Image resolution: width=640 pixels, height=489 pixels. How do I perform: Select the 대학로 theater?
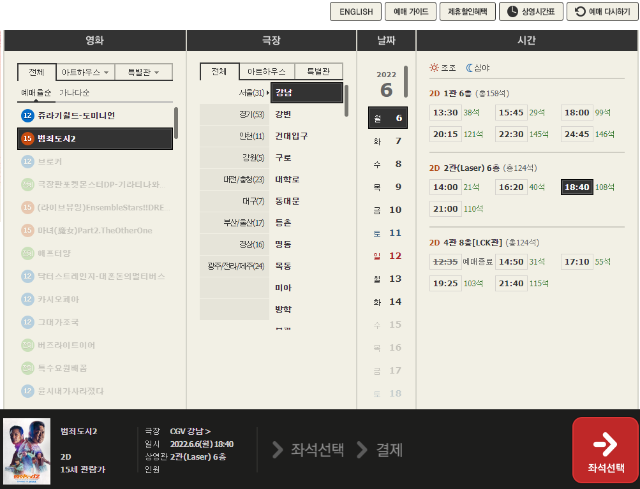point(307,179)
